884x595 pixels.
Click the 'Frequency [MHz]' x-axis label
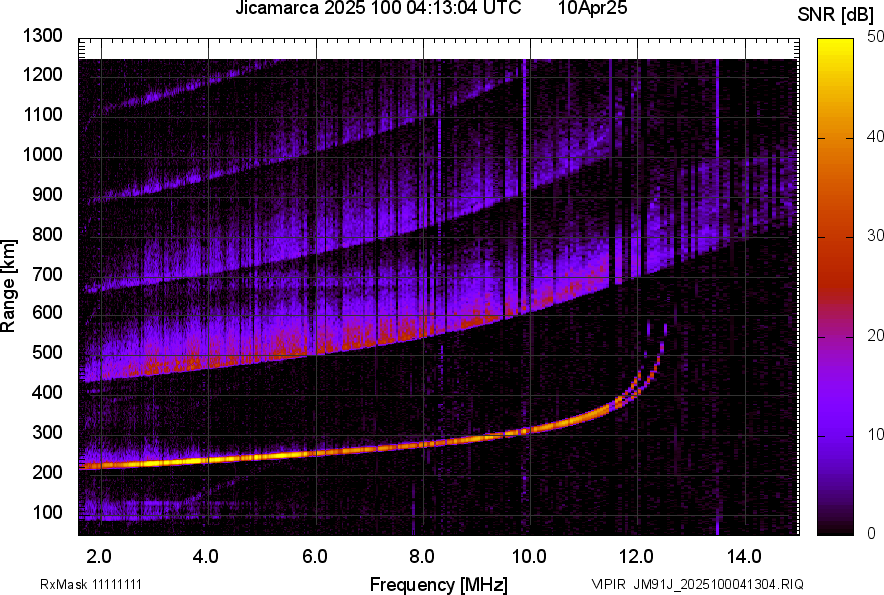point(438,584)
